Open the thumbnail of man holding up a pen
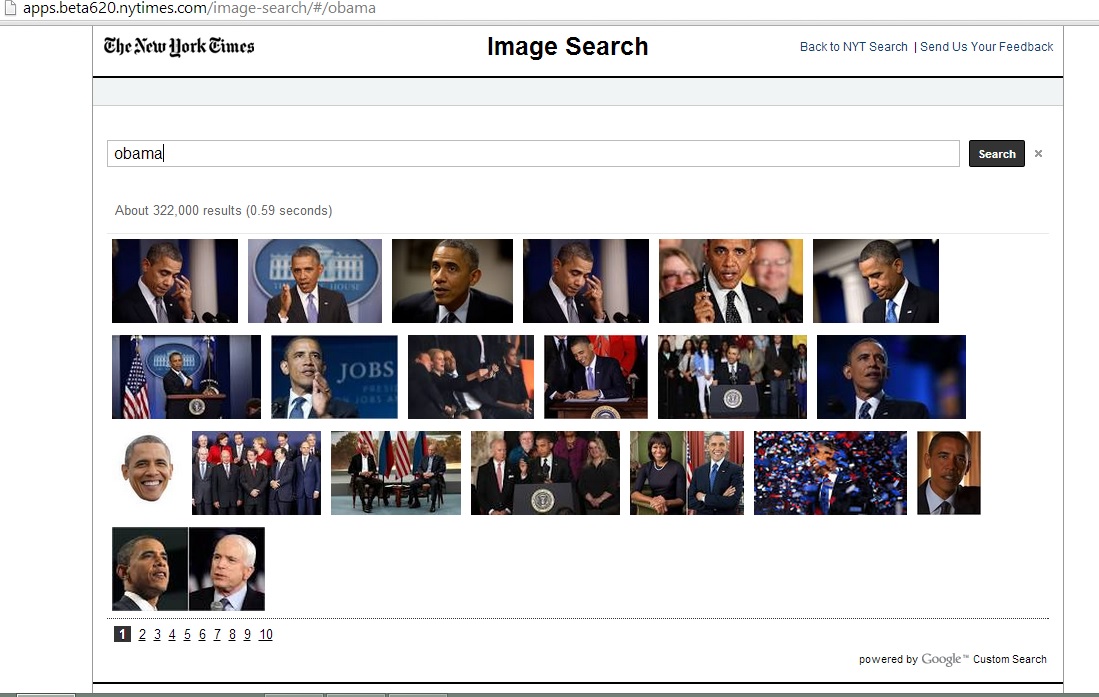The height and width of the screenshot is (697, 1099). pyautogui.click(x=730, y=281)
